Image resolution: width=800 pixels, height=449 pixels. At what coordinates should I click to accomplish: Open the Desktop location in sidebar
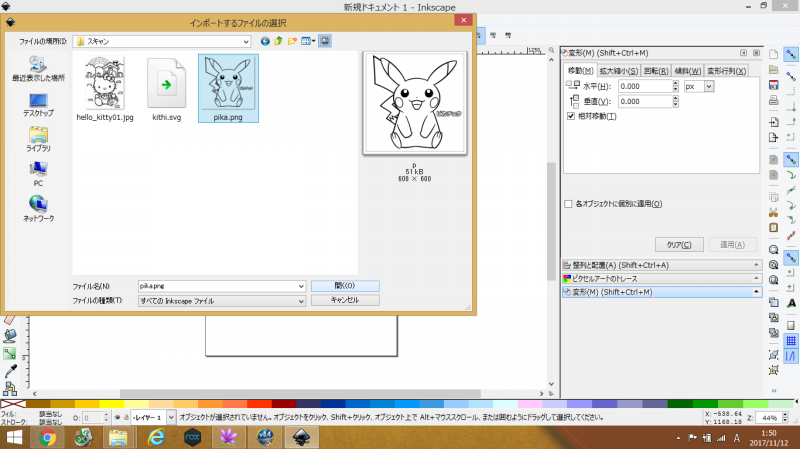click(38, 105)
